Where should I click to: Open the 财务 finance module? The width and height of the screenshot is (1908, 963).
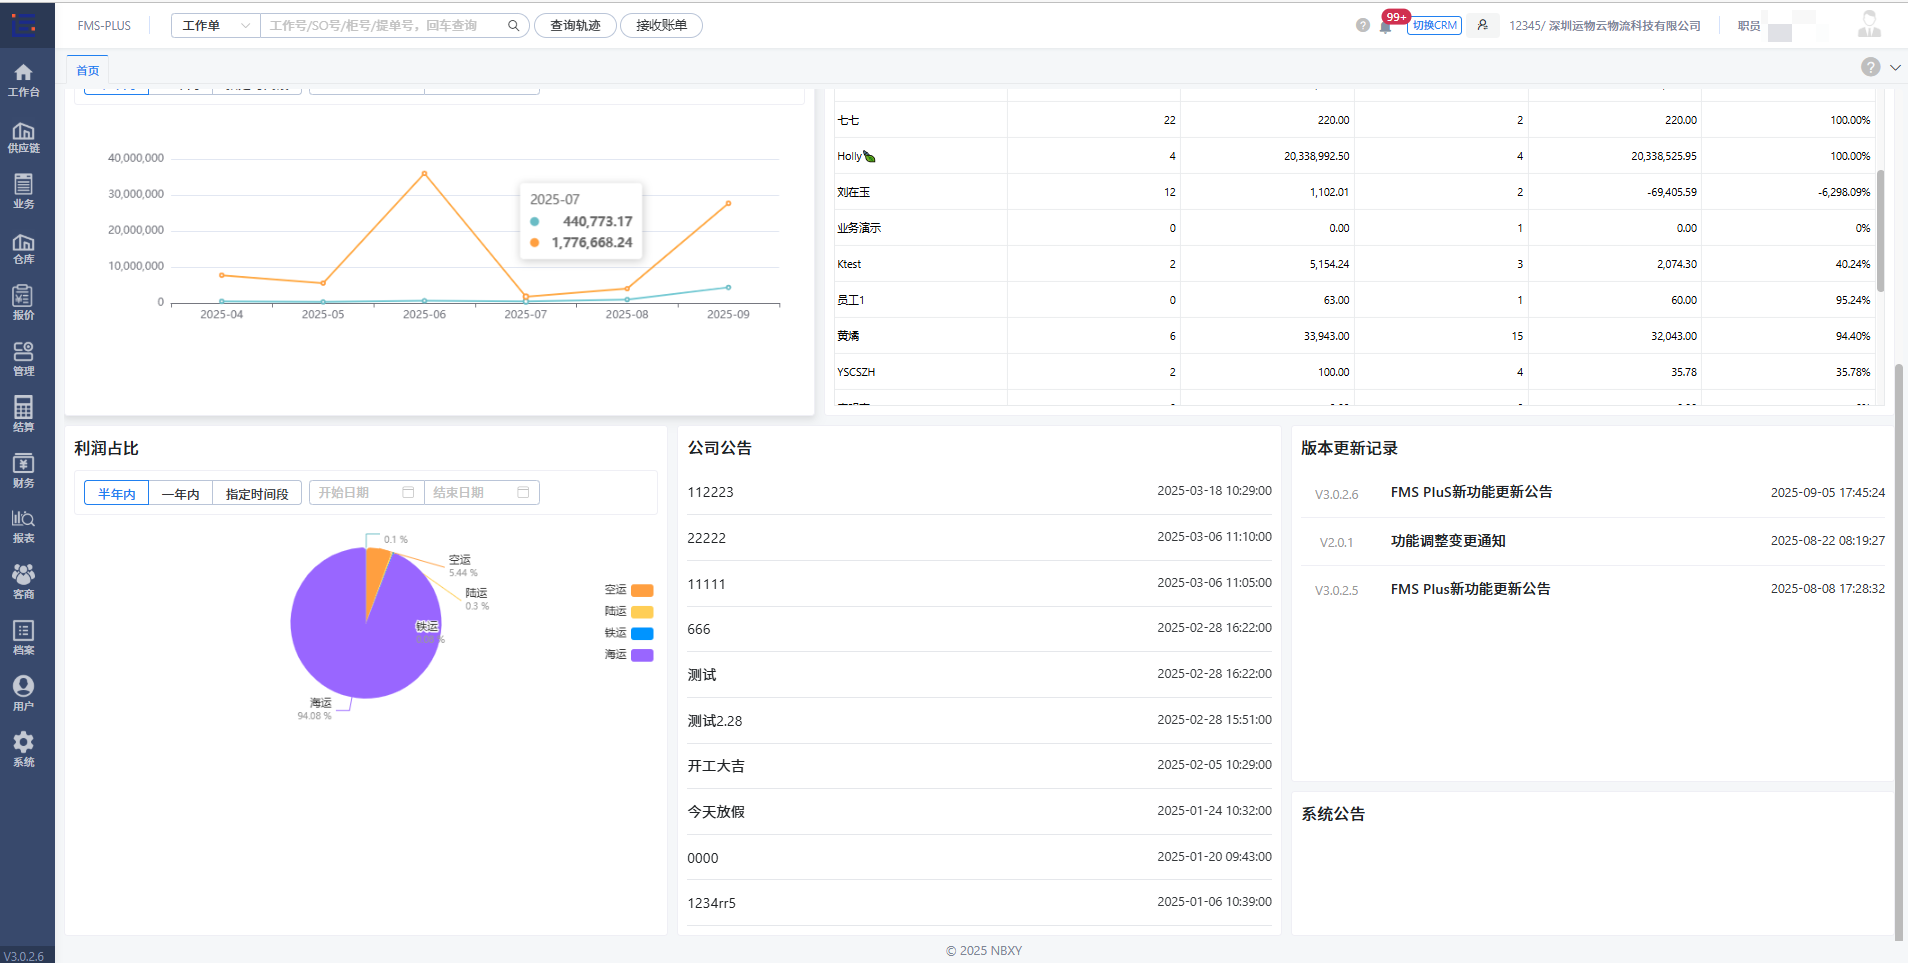(x=25, y=470)
